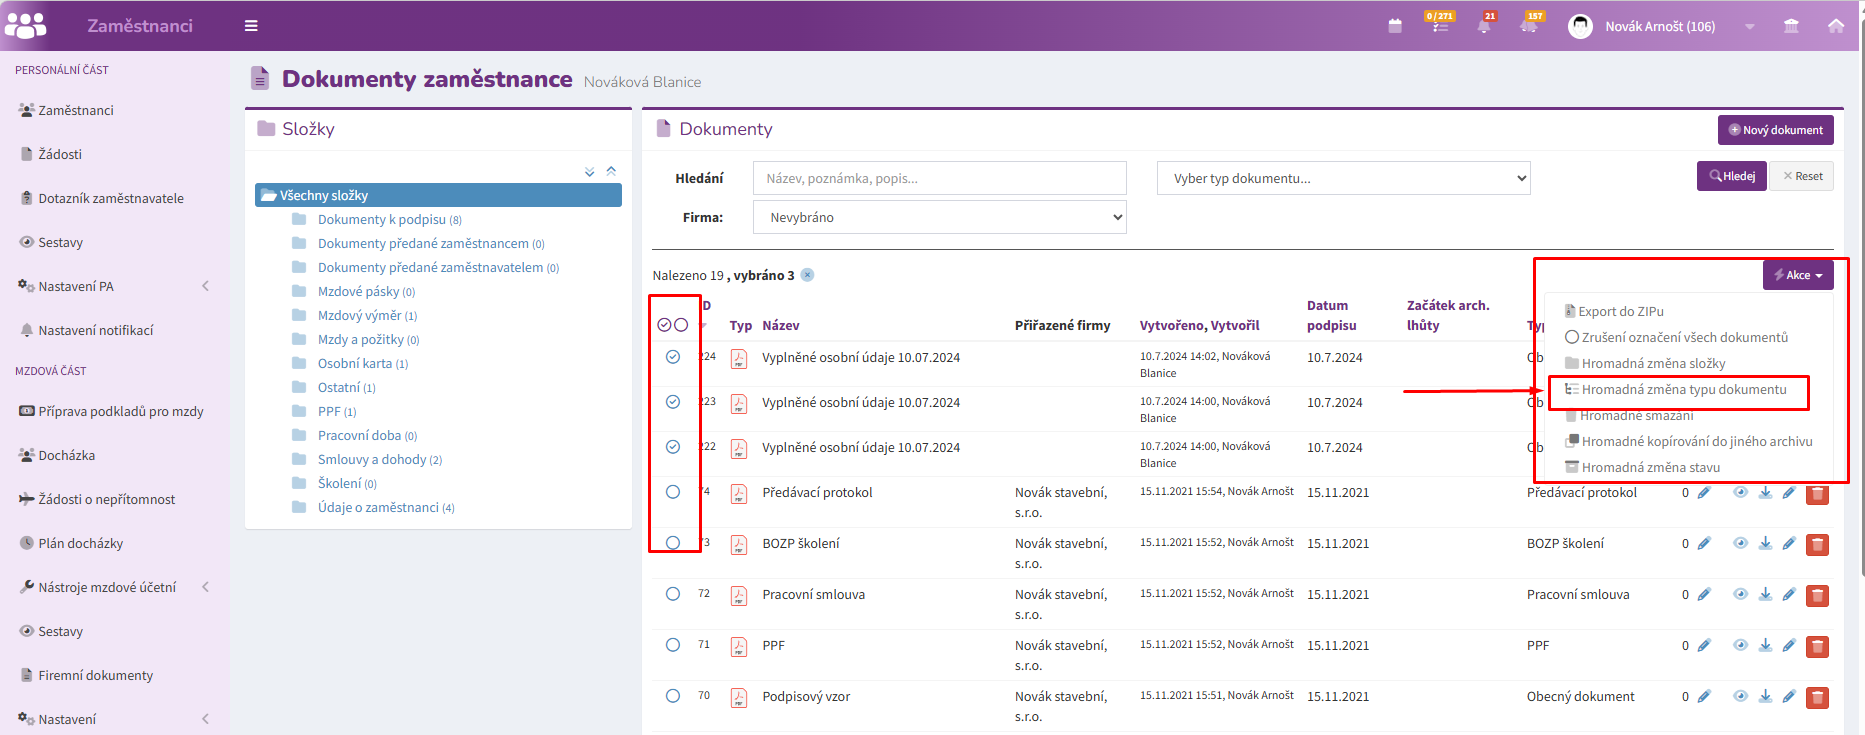Viewport: 1865px width, 735px height.
Task: Open the calendar icon in top bar
Action: point(1395,26)
